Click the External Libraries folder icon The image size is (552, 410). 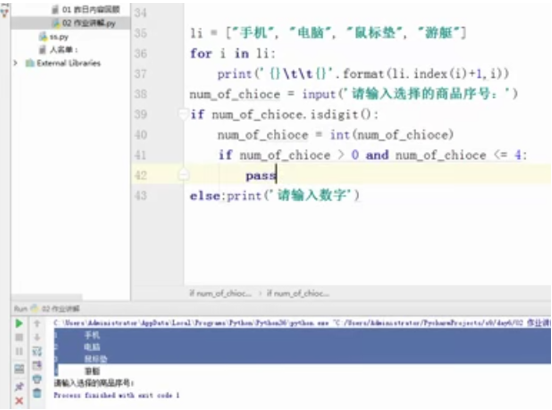click(30, 63)
